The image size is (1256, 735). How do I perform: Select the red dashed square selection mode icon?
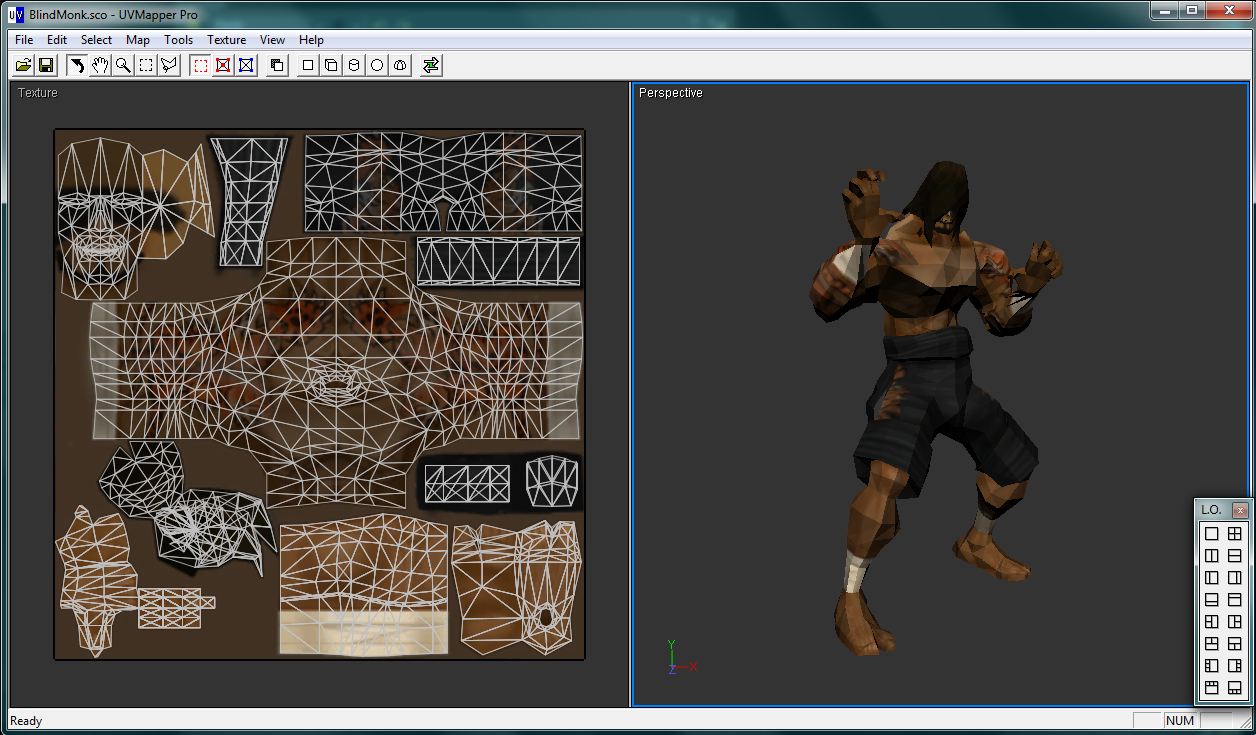coord(201,65)
